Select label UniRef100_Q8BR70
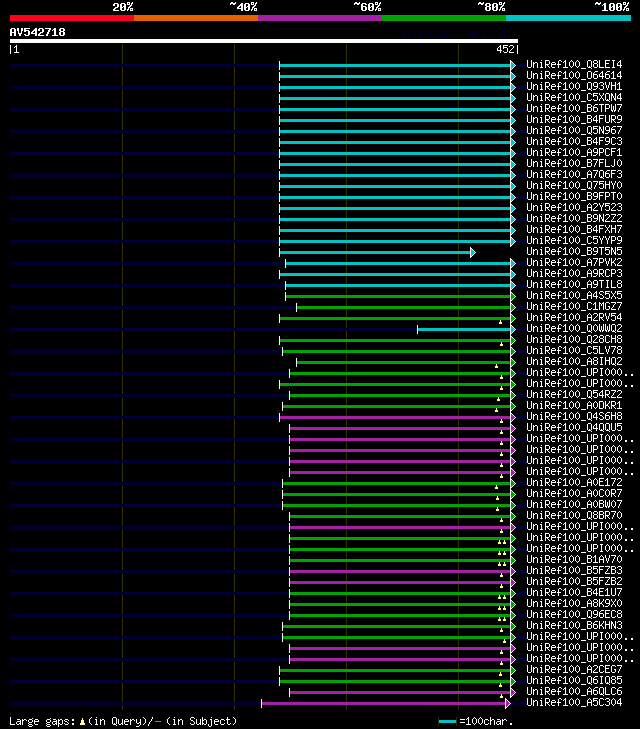Screen dimensions: 640x729 click(574, 516)
